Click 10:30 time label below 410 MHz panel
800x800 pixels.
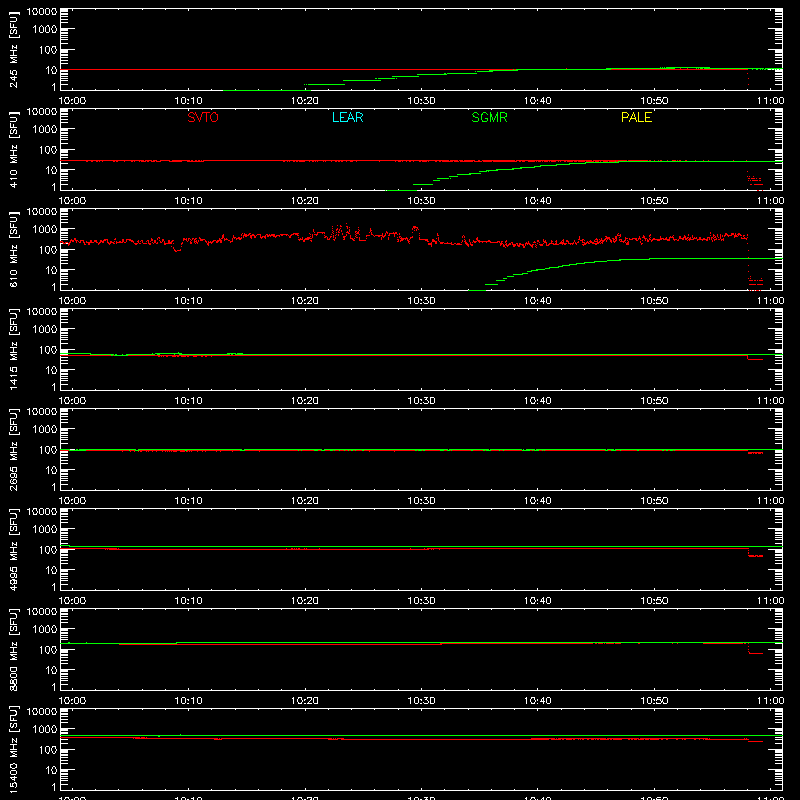tap(421, 201)
